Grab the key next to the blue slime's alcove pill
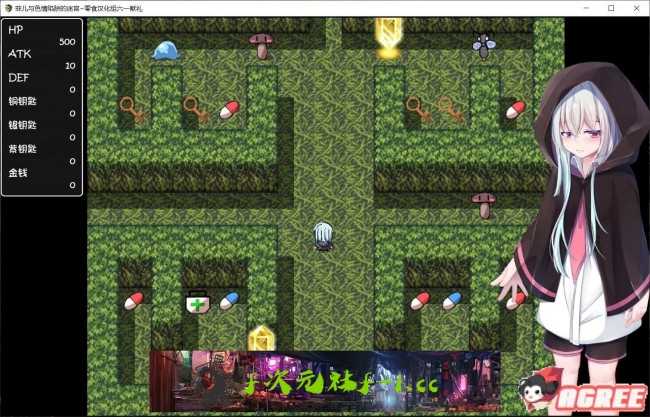This screenshot has height=417, width=650. click(x=195, y=108)
